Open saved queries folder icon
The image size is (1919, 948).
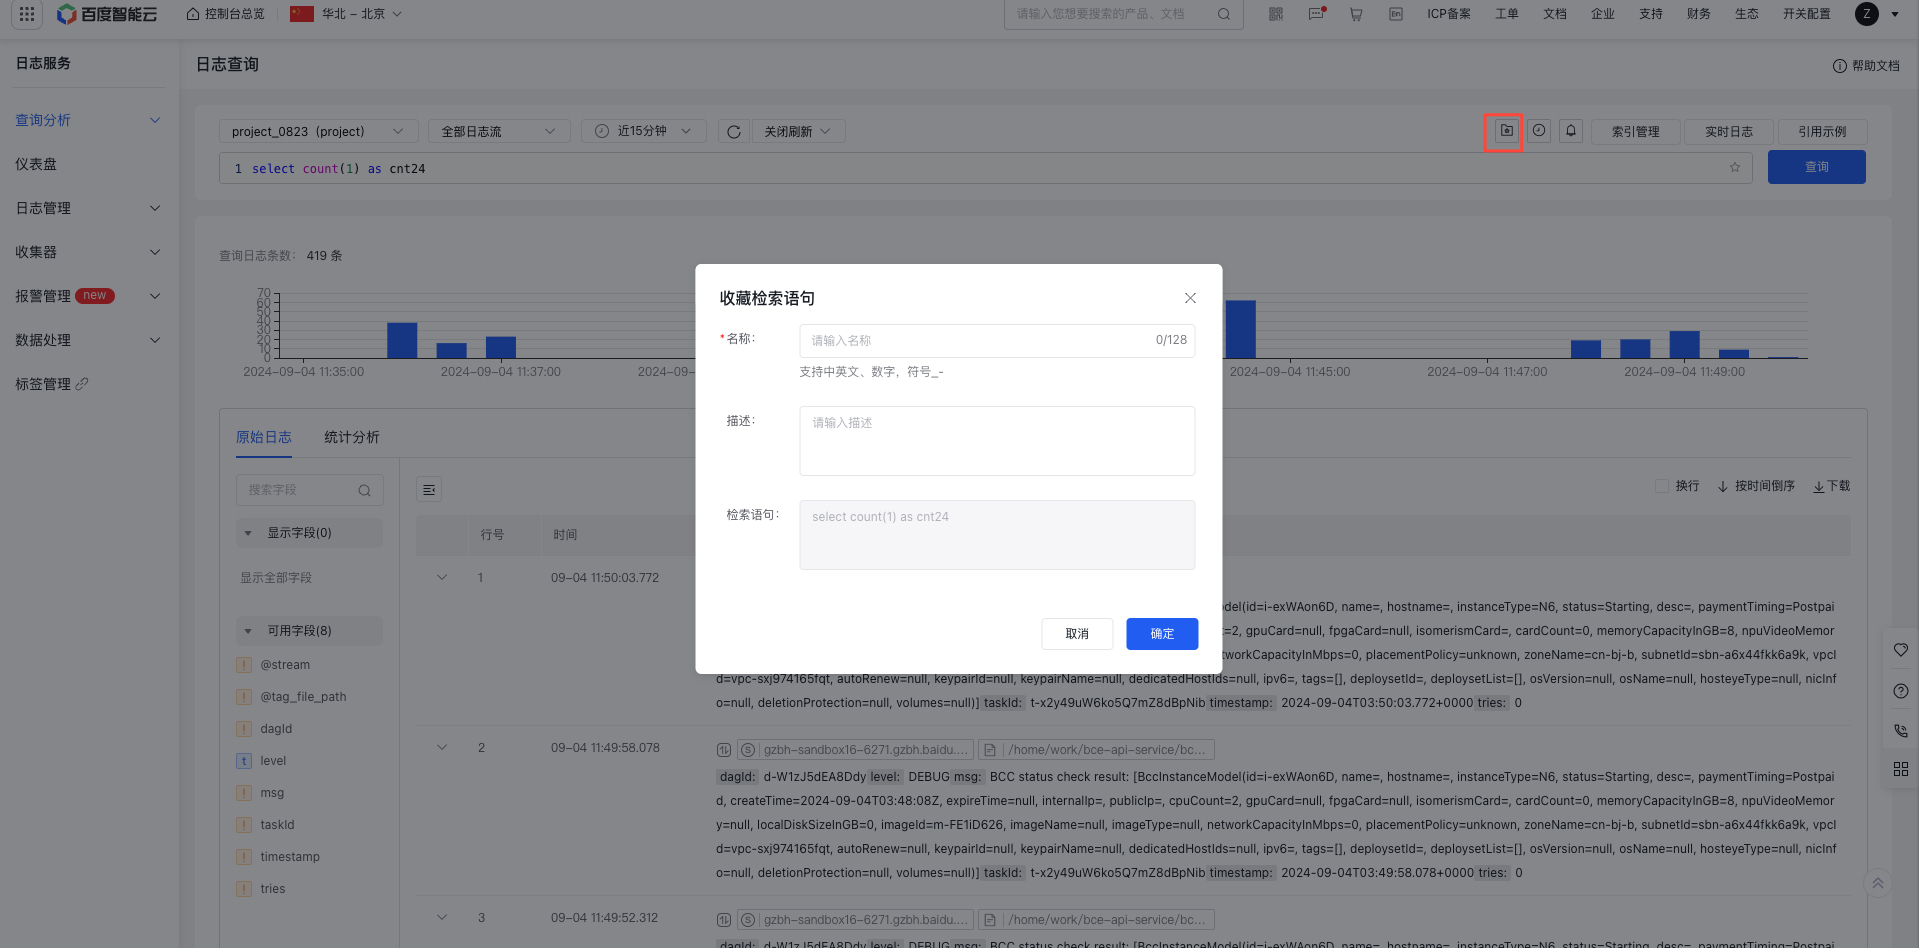click(1506, 131)
